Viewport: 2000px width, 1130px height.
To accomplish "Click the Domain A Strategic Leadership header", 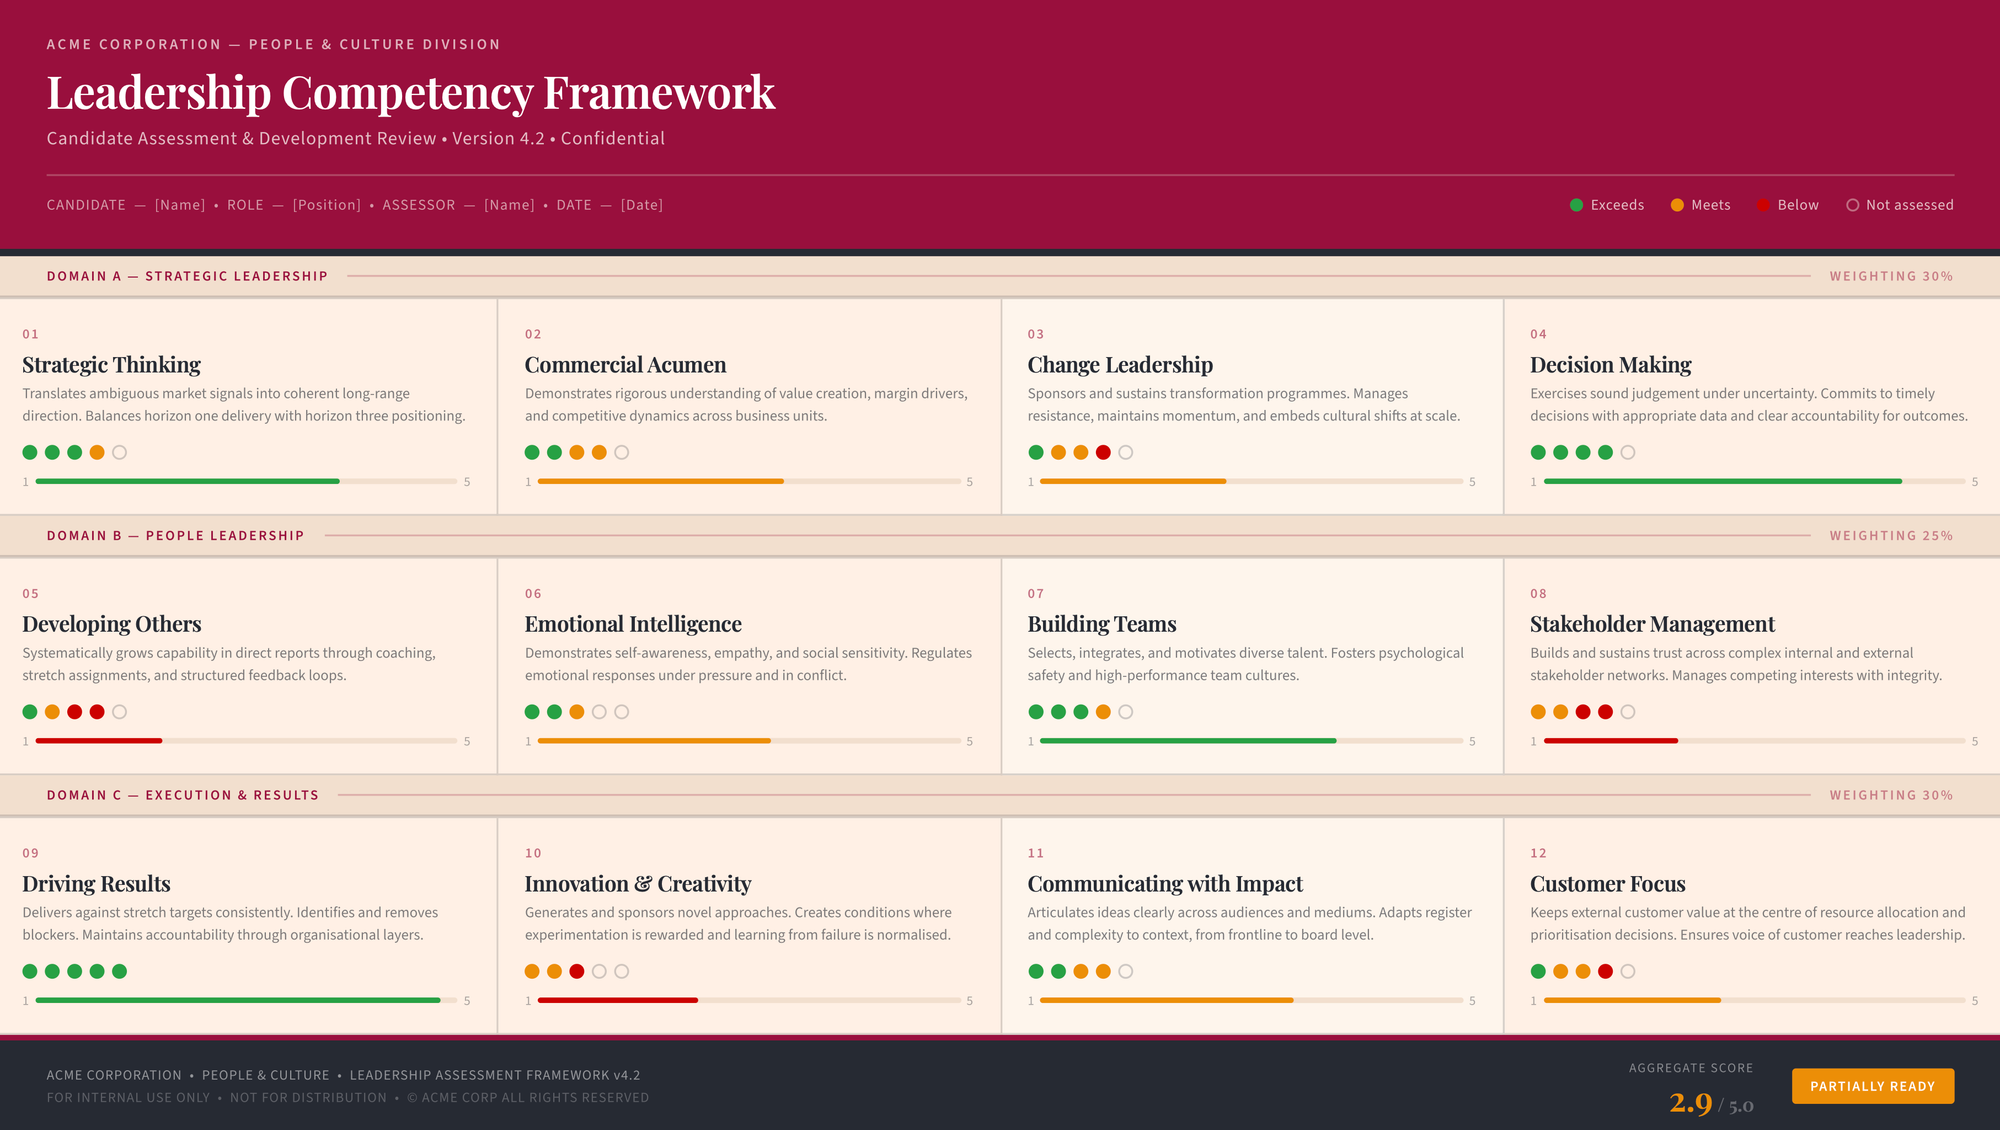I will click(187, 276).
